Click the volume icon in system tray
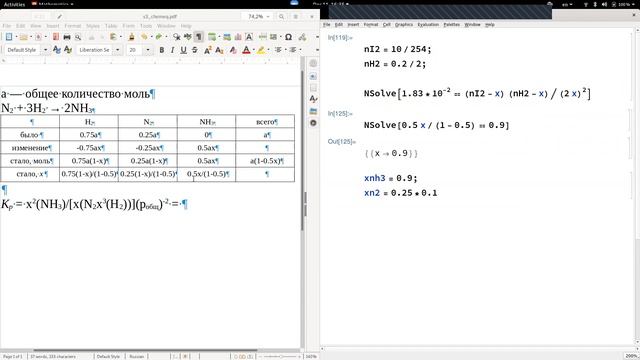 tap(604, 4)
